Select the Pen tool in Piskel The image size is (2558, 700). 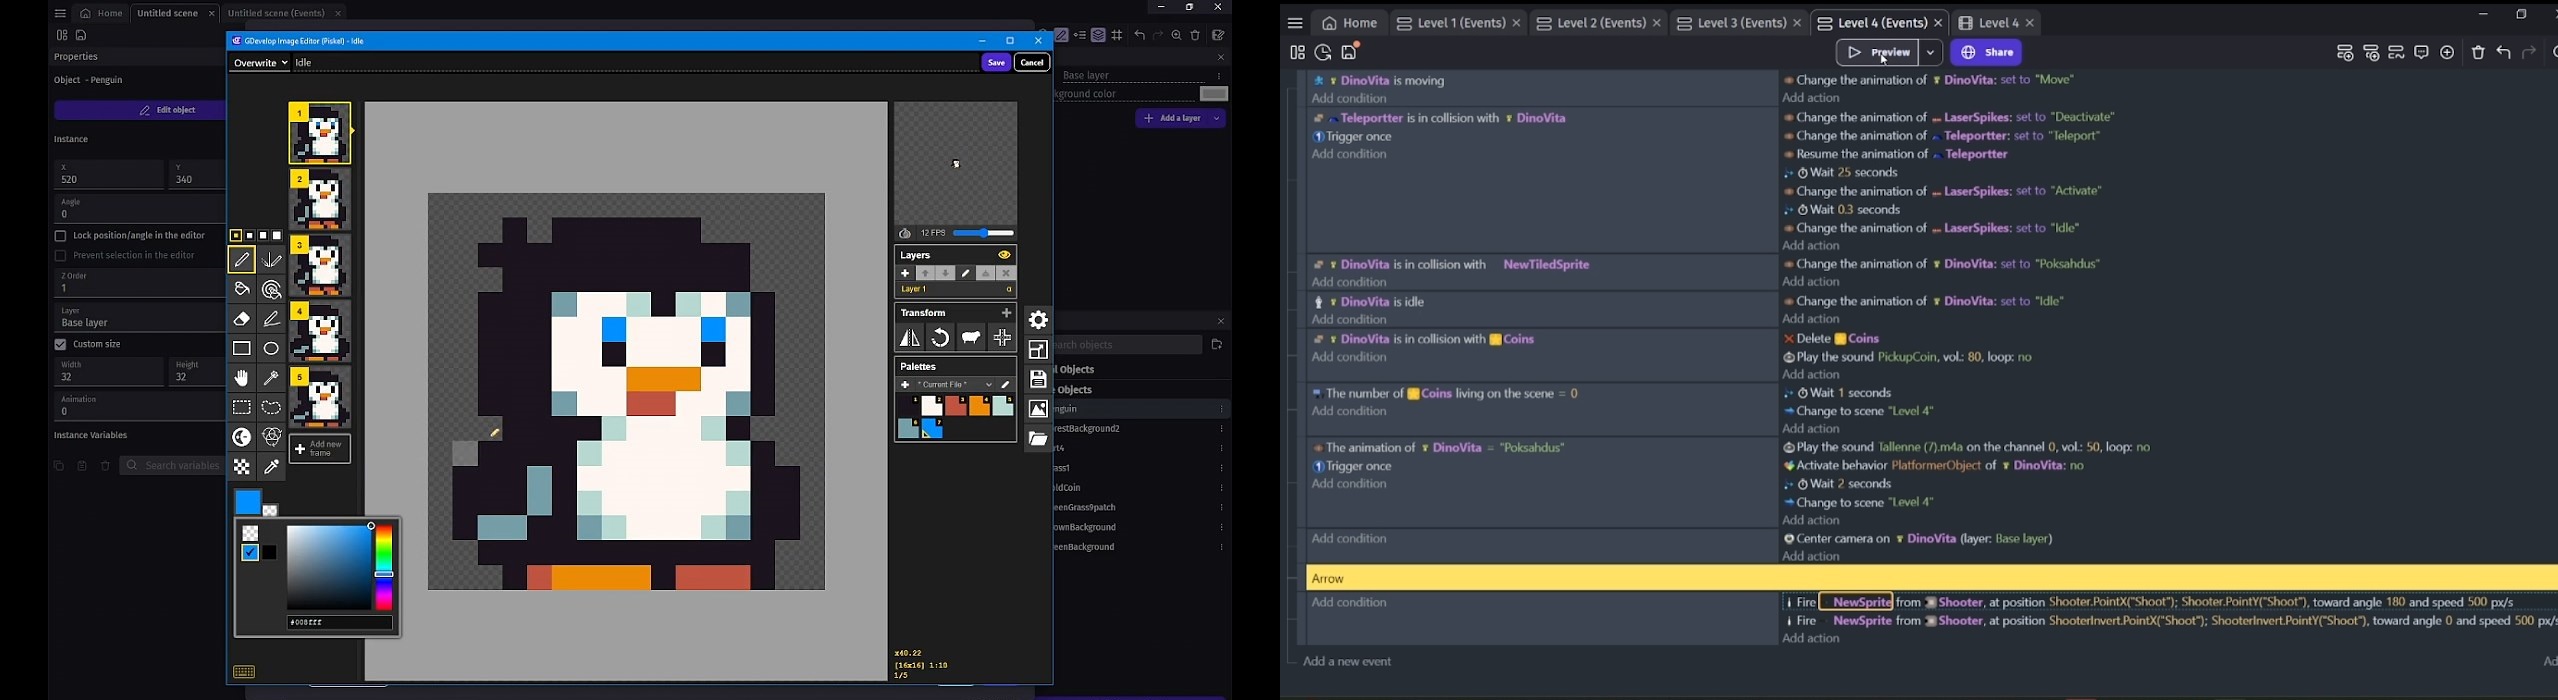point(242,261)
